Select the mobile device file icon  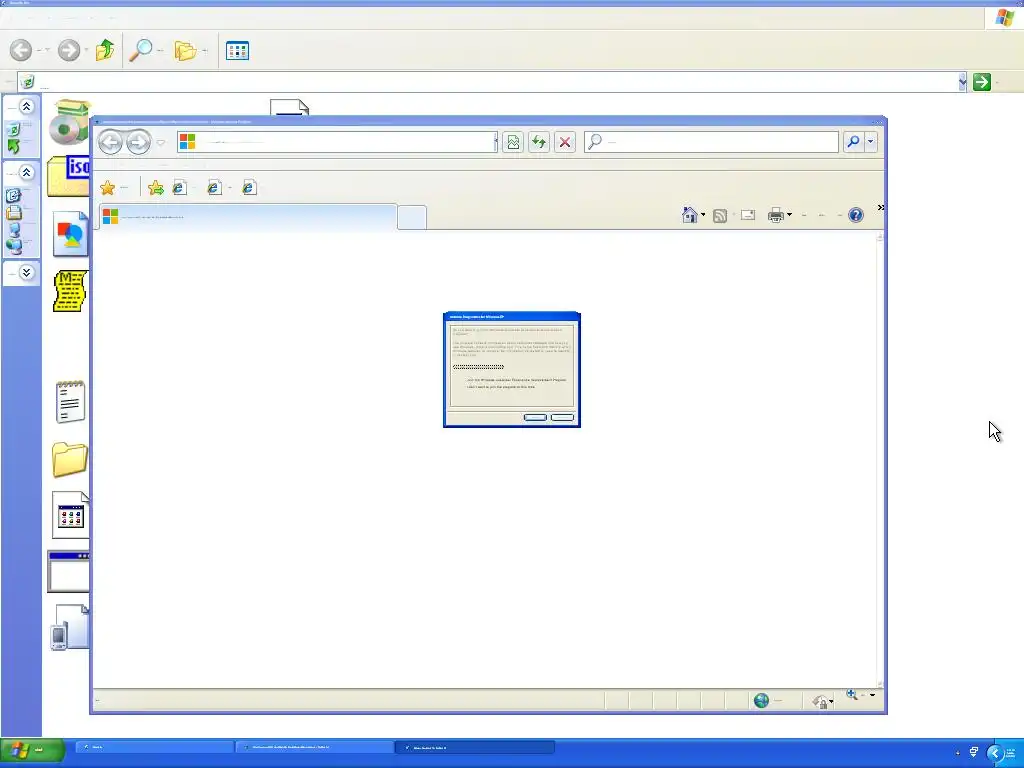tap(69, 627)
